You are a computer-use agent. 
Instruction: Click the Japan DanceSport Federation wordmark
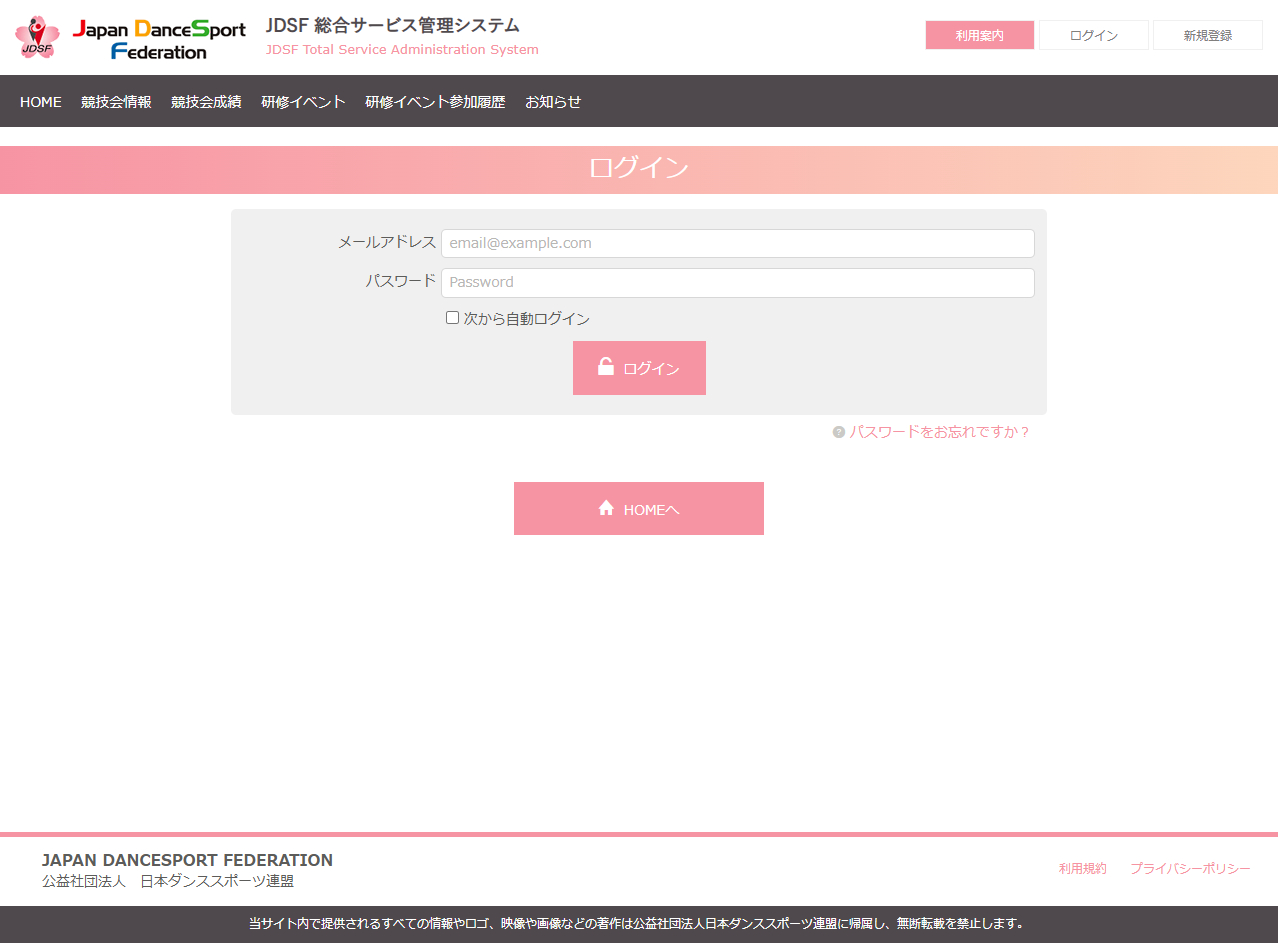click(159, 39)
